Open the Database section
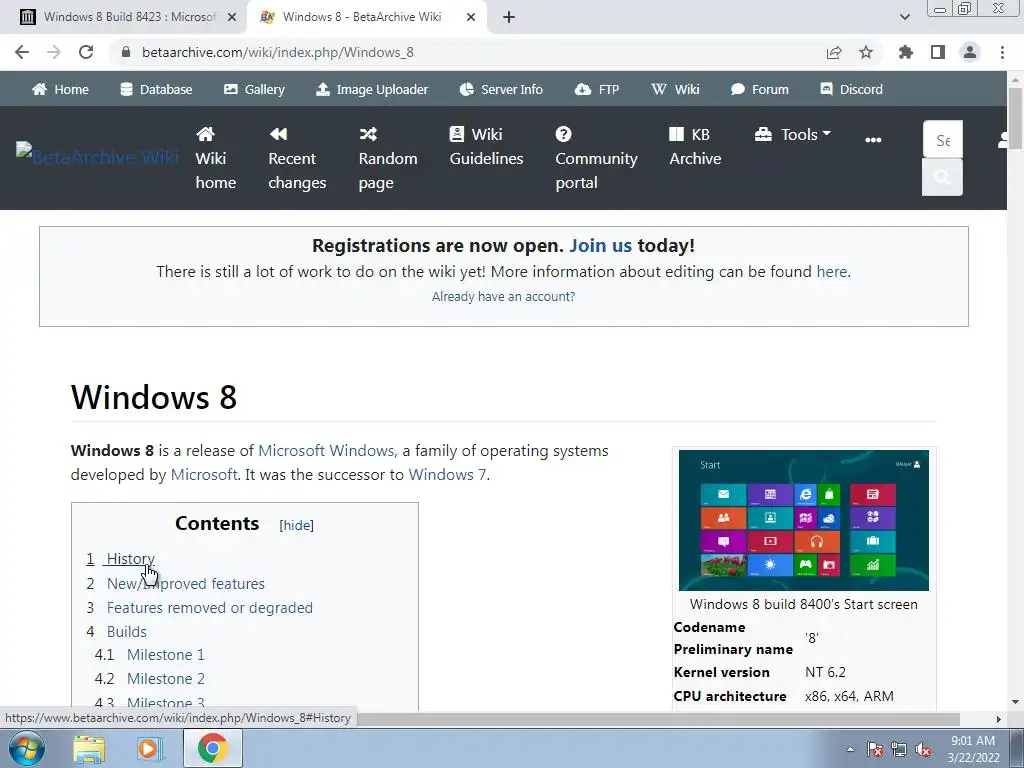Screen dimensions: 1024x768 (156, 89)
